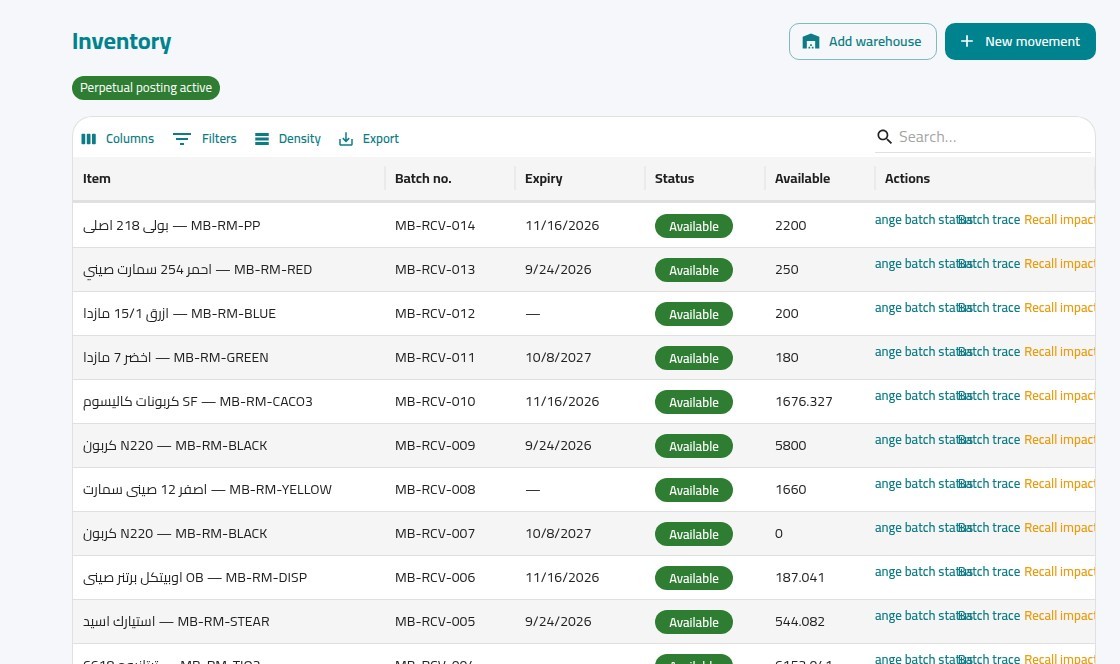Click batch number MB-RCV-006

pyautogui.click(x=435, y=578)
